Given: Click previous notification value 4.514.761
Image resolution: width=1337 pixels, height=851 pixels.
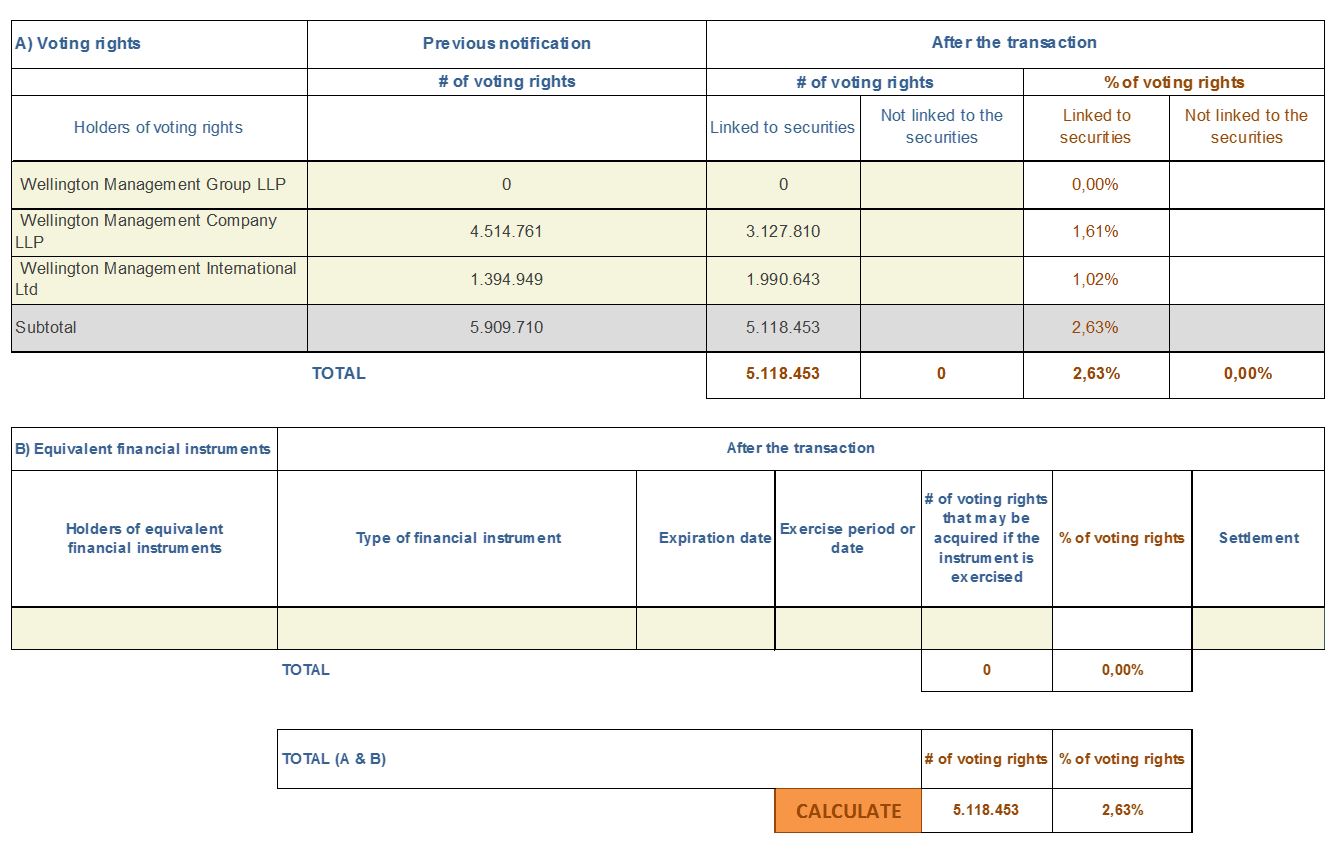Looking at the screenshot, I should click(x=507, y=232).
